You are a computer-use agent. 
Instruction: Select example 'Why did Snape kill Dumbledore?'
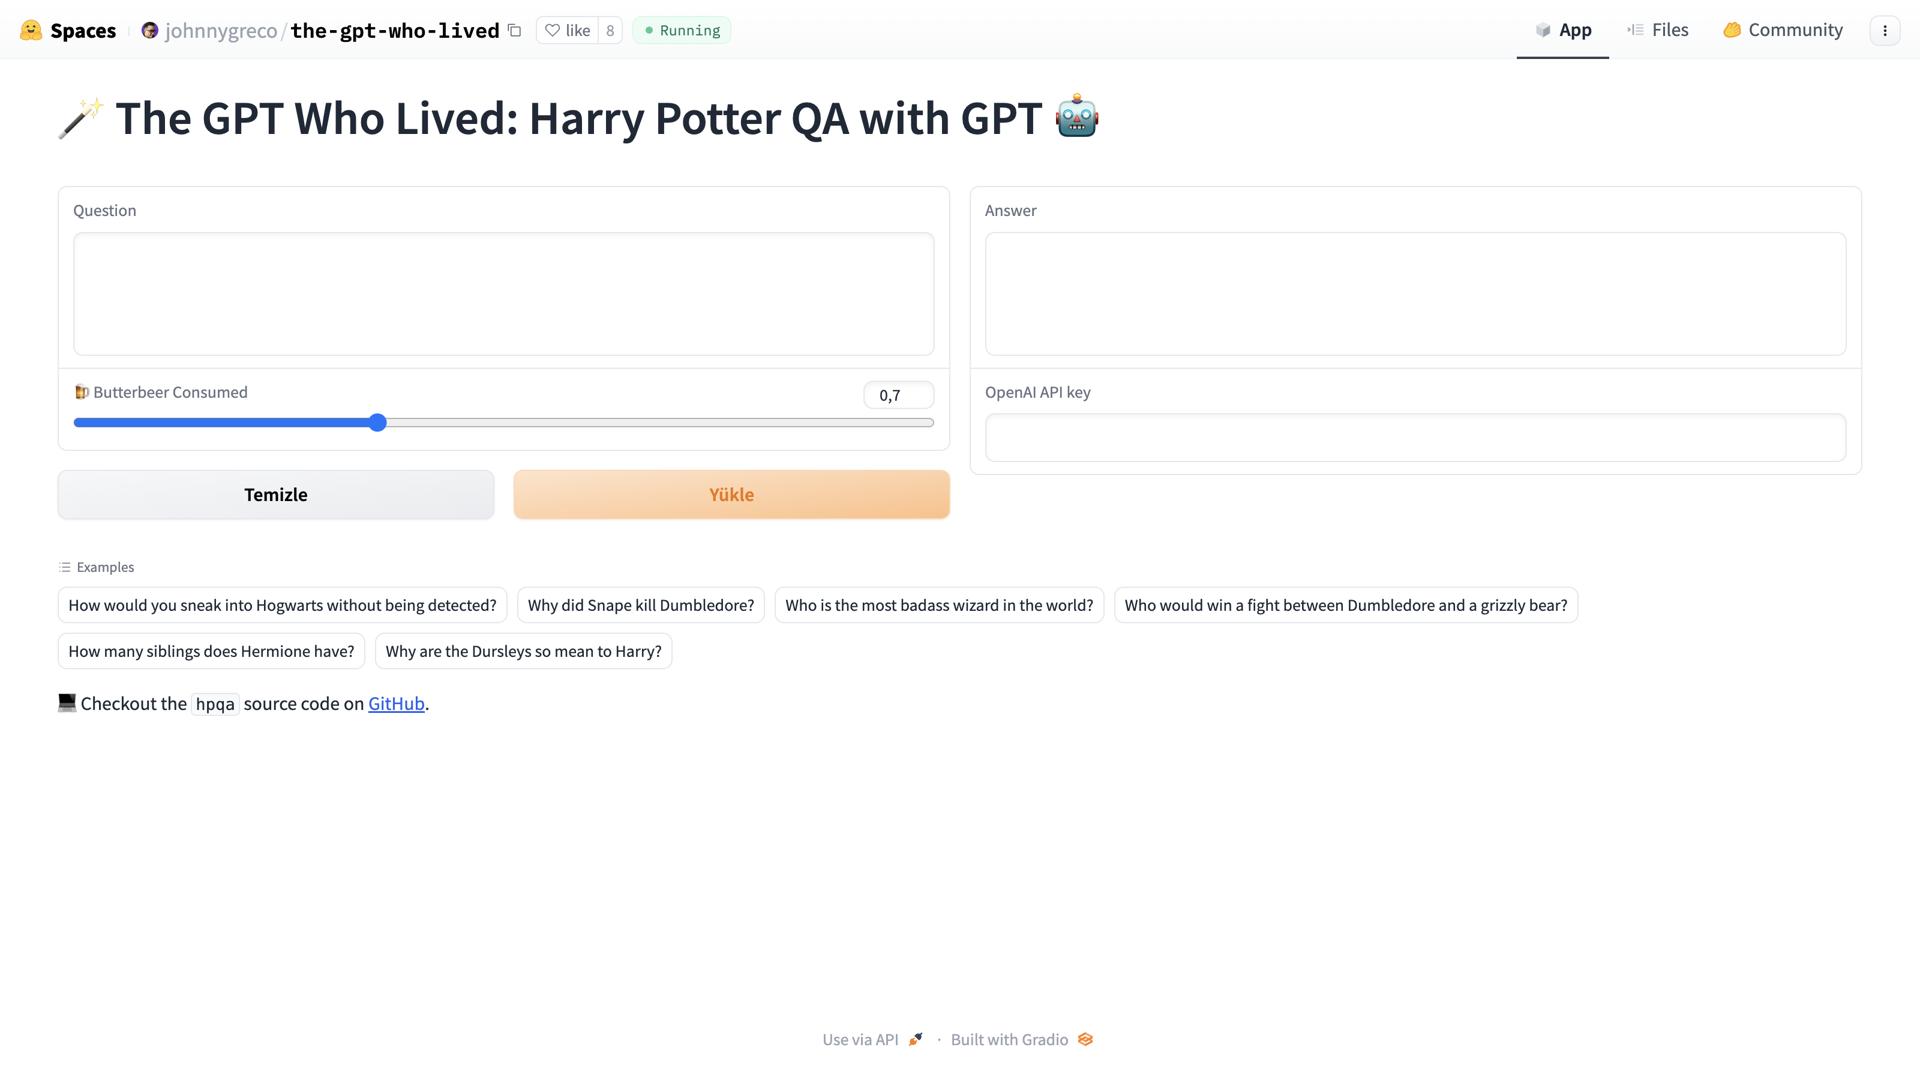pos(640,605)
